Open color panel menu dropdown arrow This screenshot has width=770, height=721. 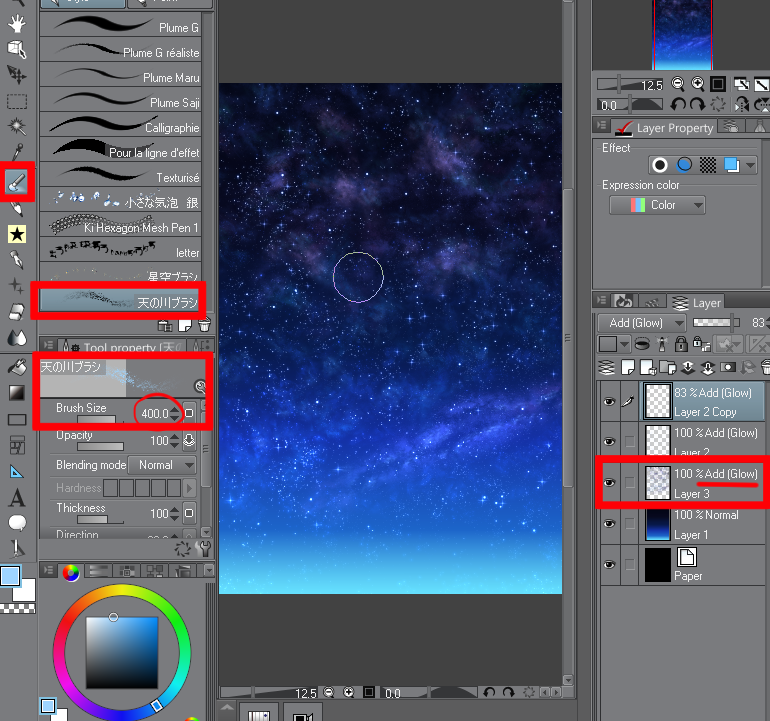tap(209, 570)
